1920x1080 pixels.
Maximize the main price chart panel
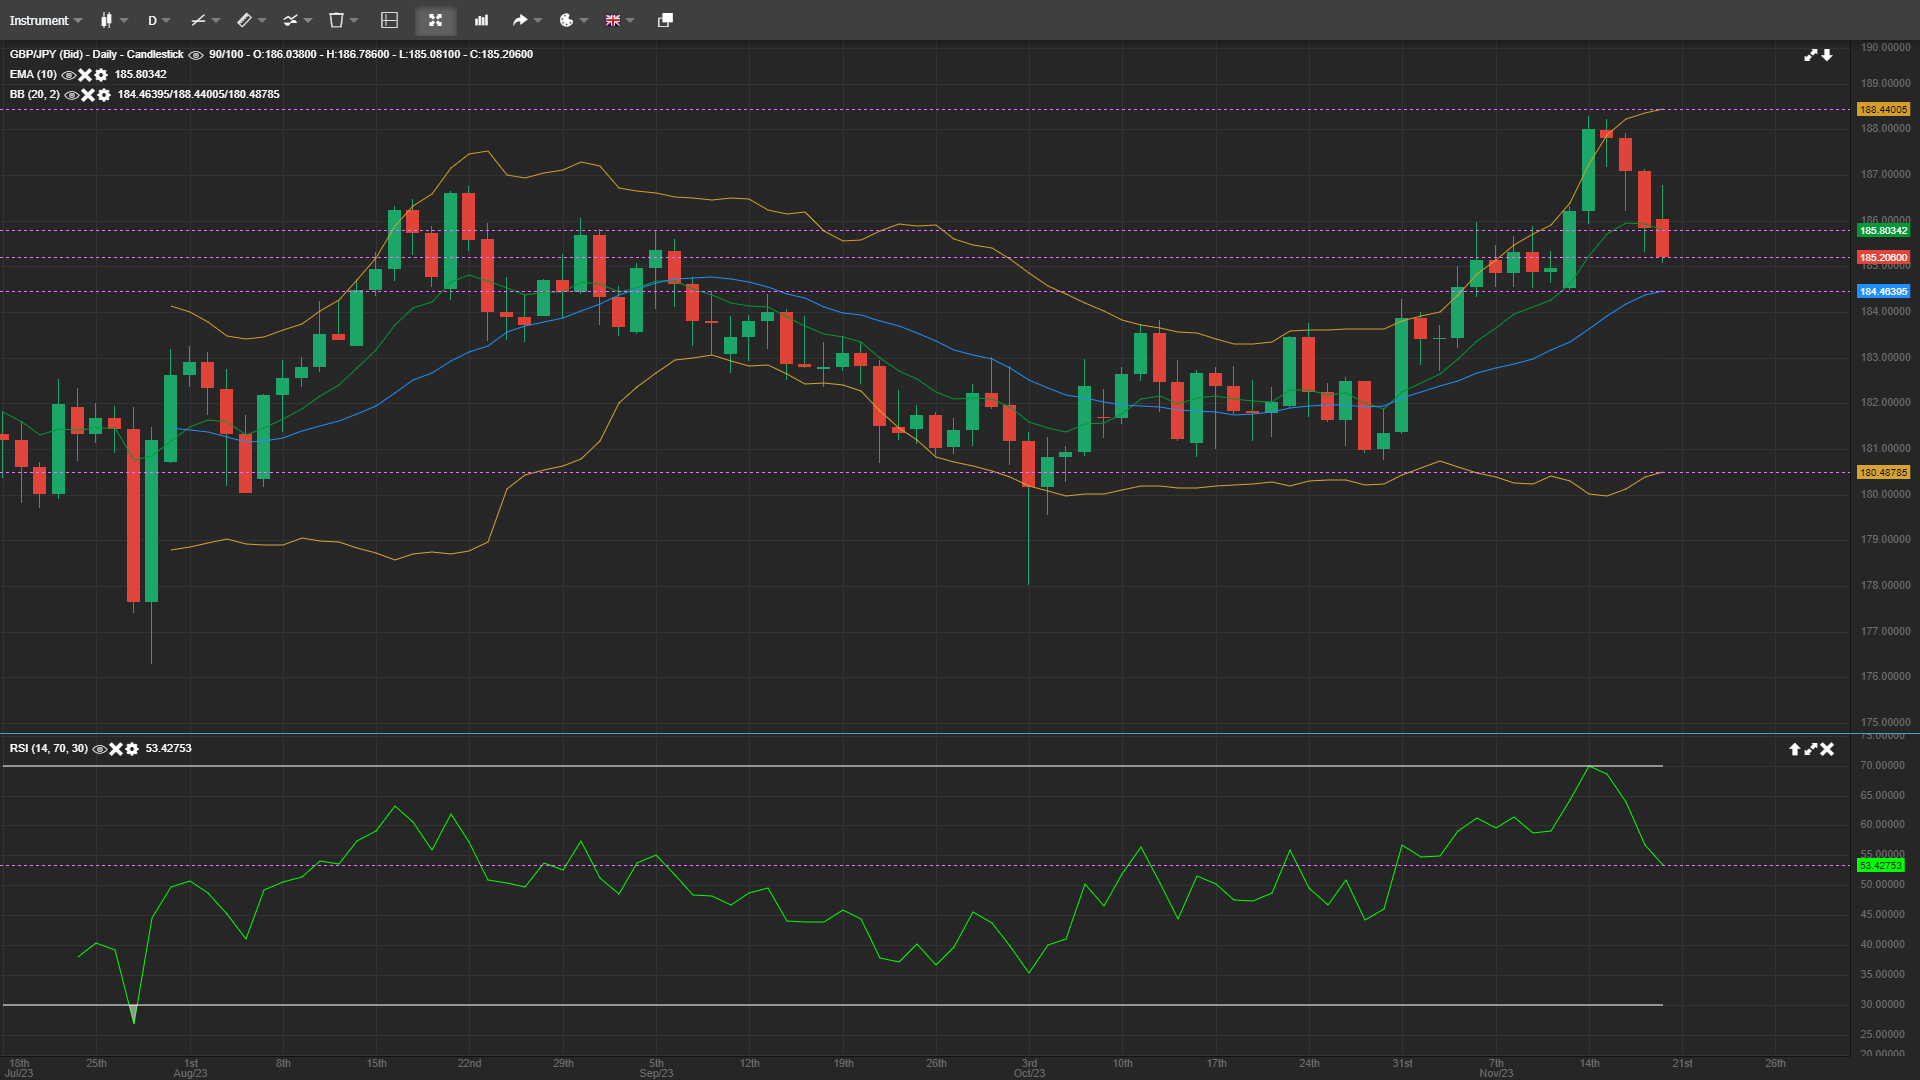coord(1811,55)
